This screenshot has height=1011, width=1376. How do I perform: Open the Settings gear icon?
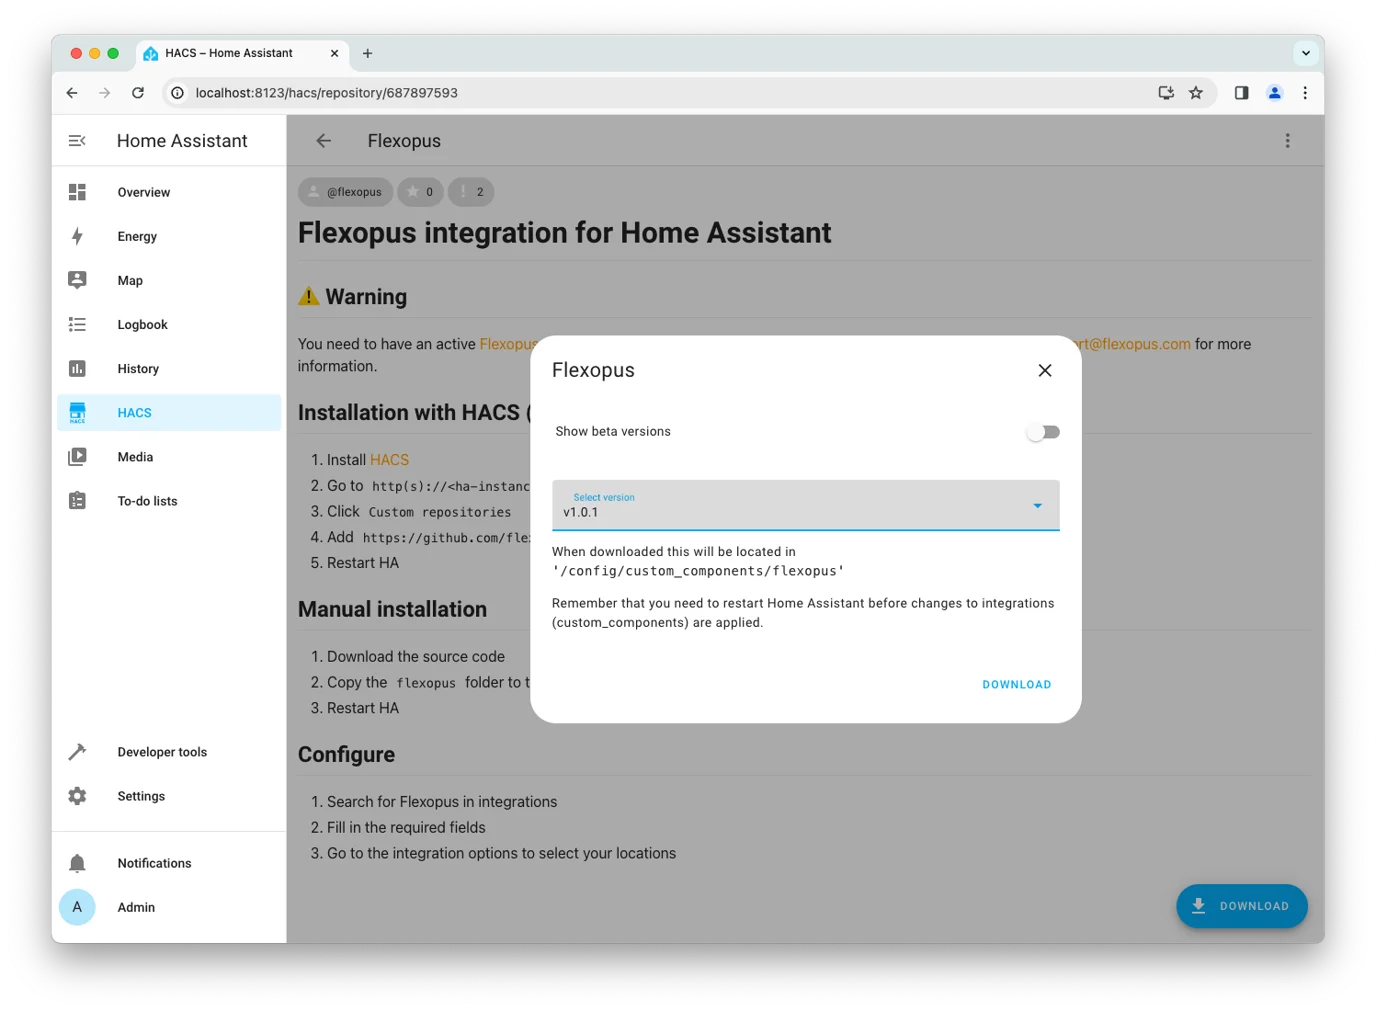click(x=77, y=796)
